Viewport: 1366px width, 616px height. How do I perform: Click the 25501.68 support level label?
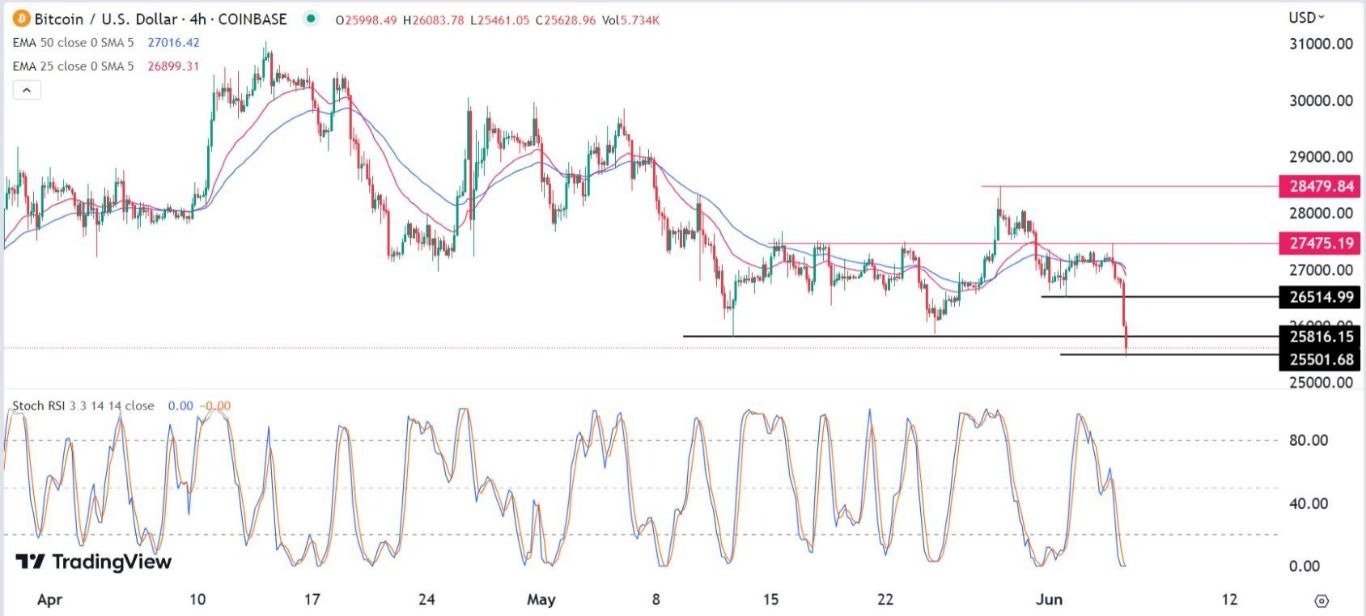pos(1319,359)
